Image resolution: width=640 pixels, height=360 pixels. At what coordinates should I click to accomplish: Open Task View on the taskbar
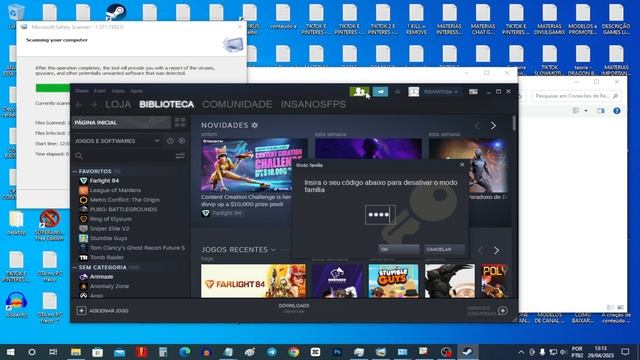(53, 352)
